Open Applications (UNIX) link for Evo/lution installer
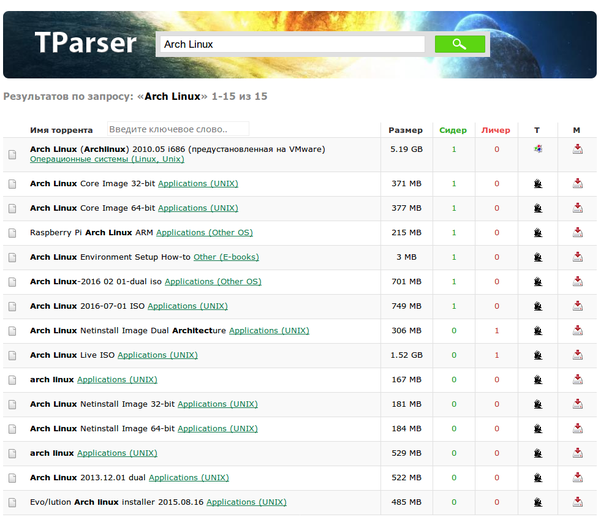609x525 pixels. click(x=247, y=502)
